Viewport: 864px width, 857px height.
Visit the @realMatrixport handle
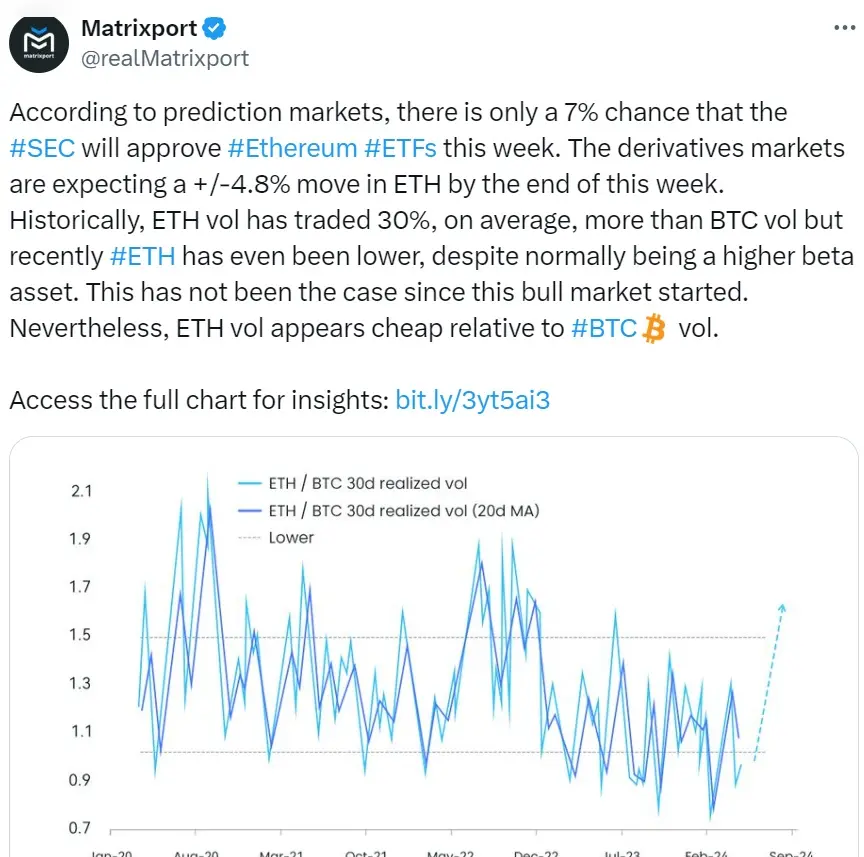click(165, 58)
